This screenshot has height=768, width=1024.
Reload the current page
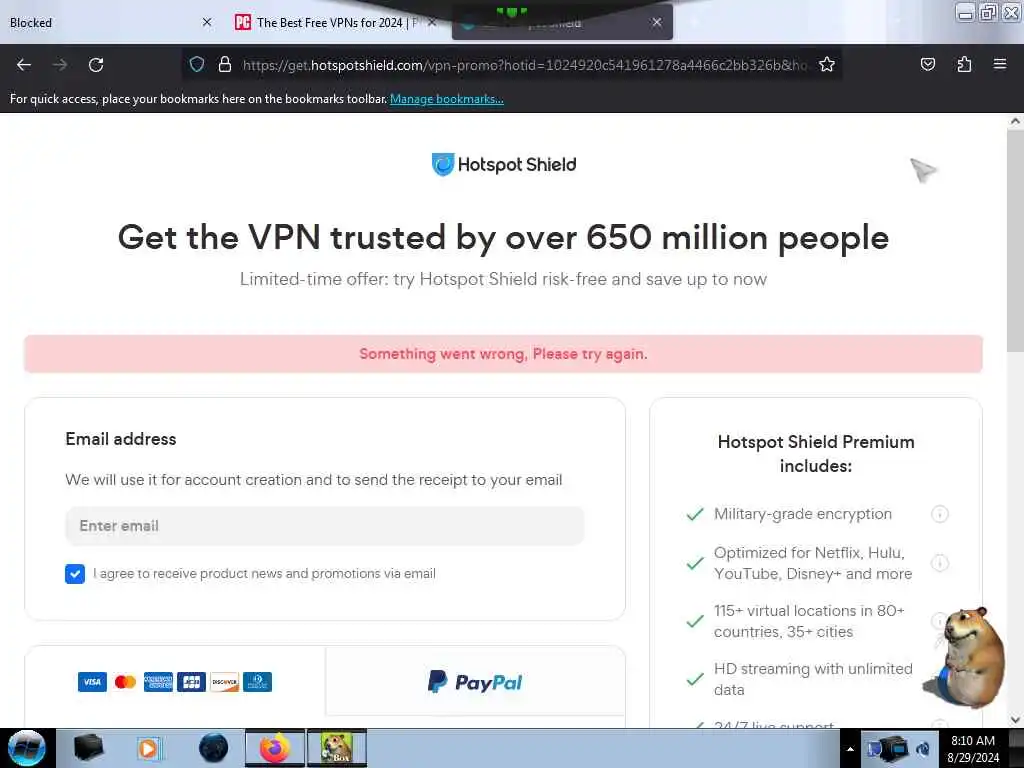(x=96, y=65)
